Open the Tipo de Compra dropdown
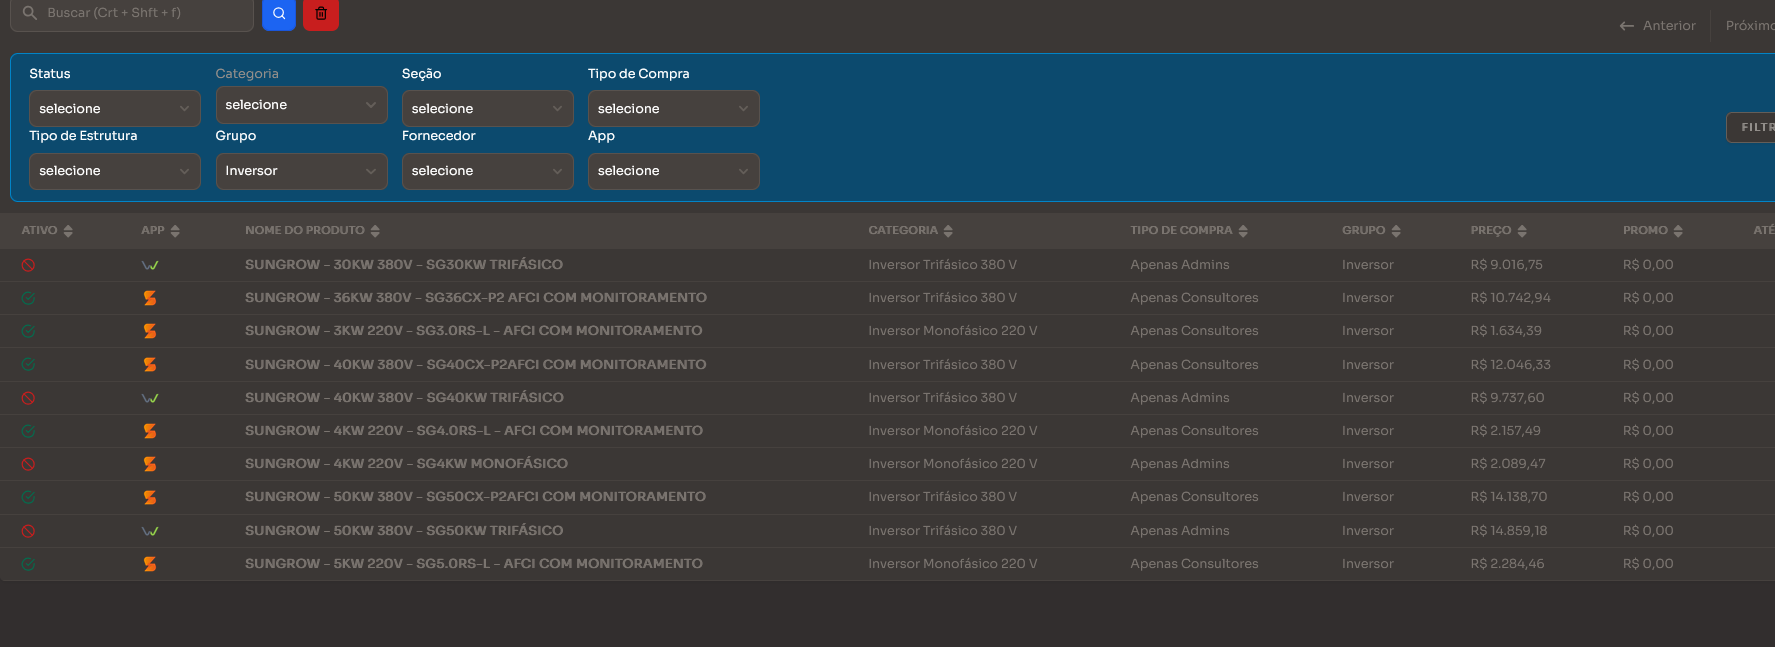 [x=673, y=109]
